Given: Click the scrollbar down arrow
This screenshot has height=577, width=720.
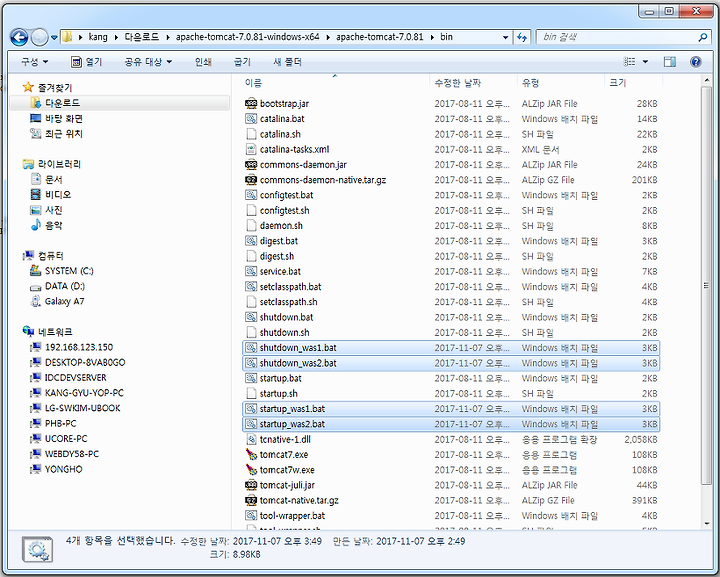Looking at the screenshot, I should (706, 523).
